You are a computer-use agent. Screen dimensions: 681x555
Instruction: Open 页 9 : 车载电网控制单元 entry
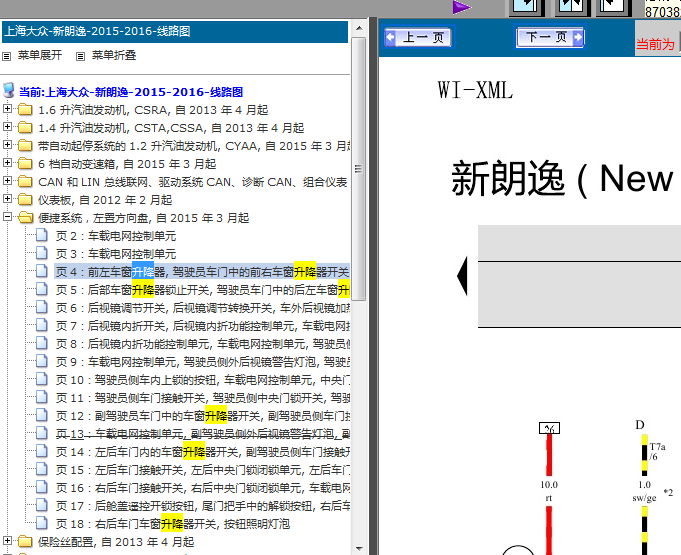click(202, 362)
